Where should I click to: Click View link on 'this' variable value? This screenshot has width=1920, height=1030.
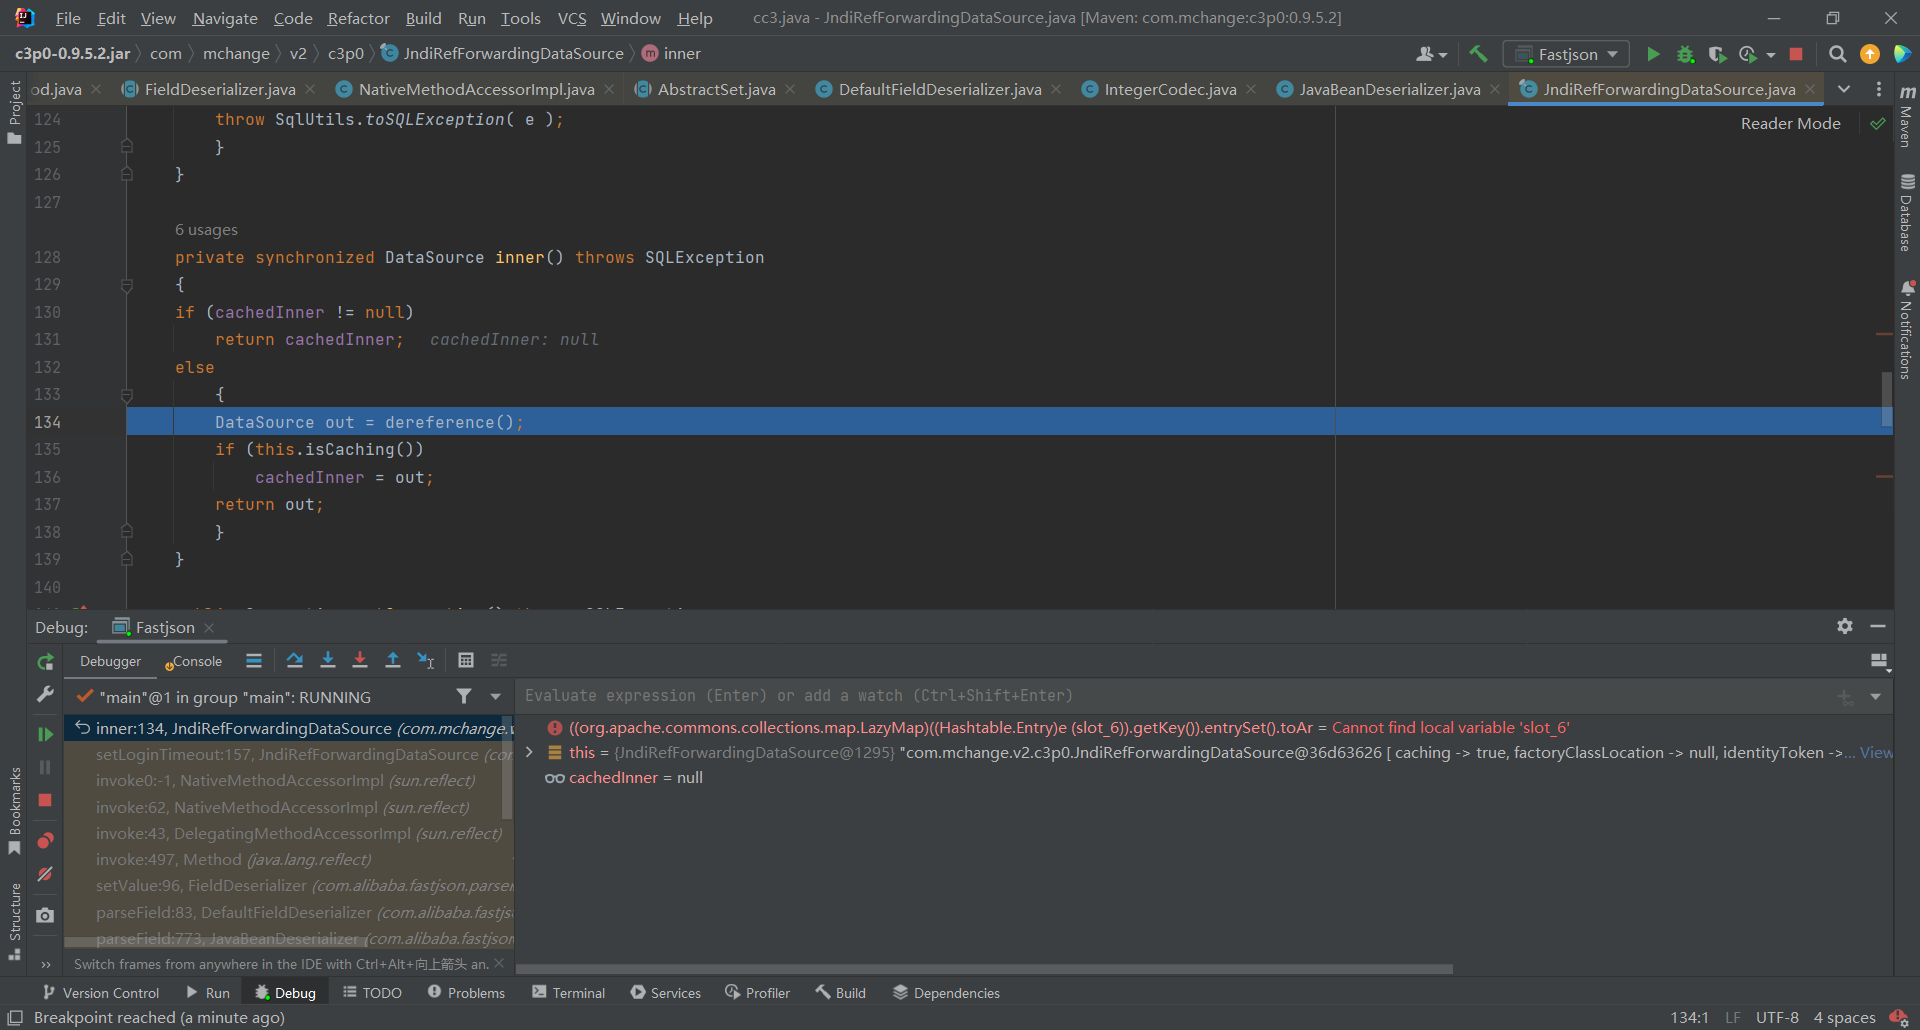coord(1875,753)
